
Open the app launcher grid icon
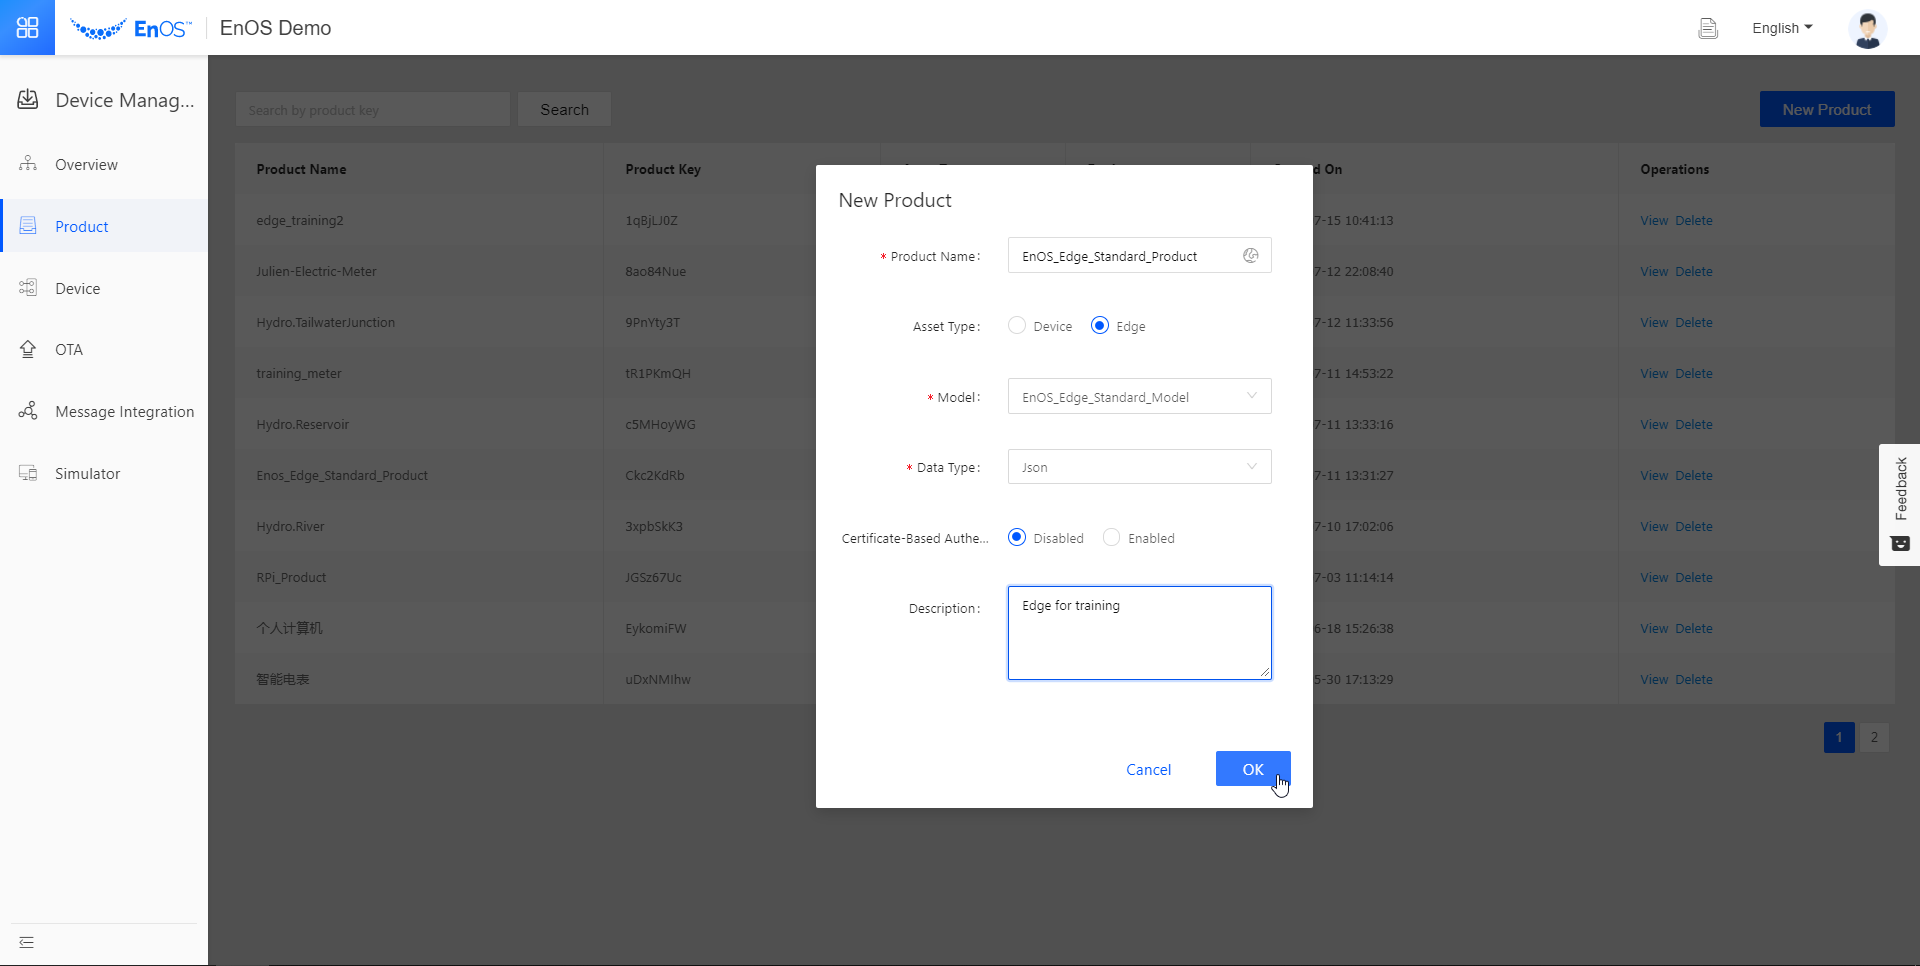point(27,27)
